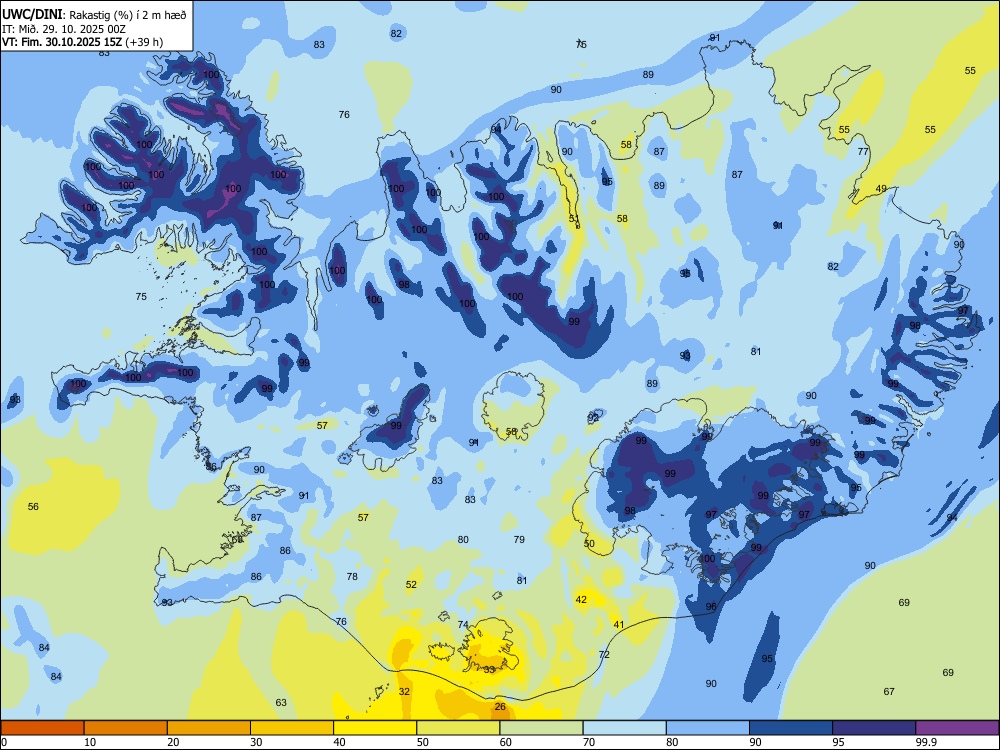Click the humidity value '78' on the map
This screenshot has height=750, width=1000.
tap(352, 577)
